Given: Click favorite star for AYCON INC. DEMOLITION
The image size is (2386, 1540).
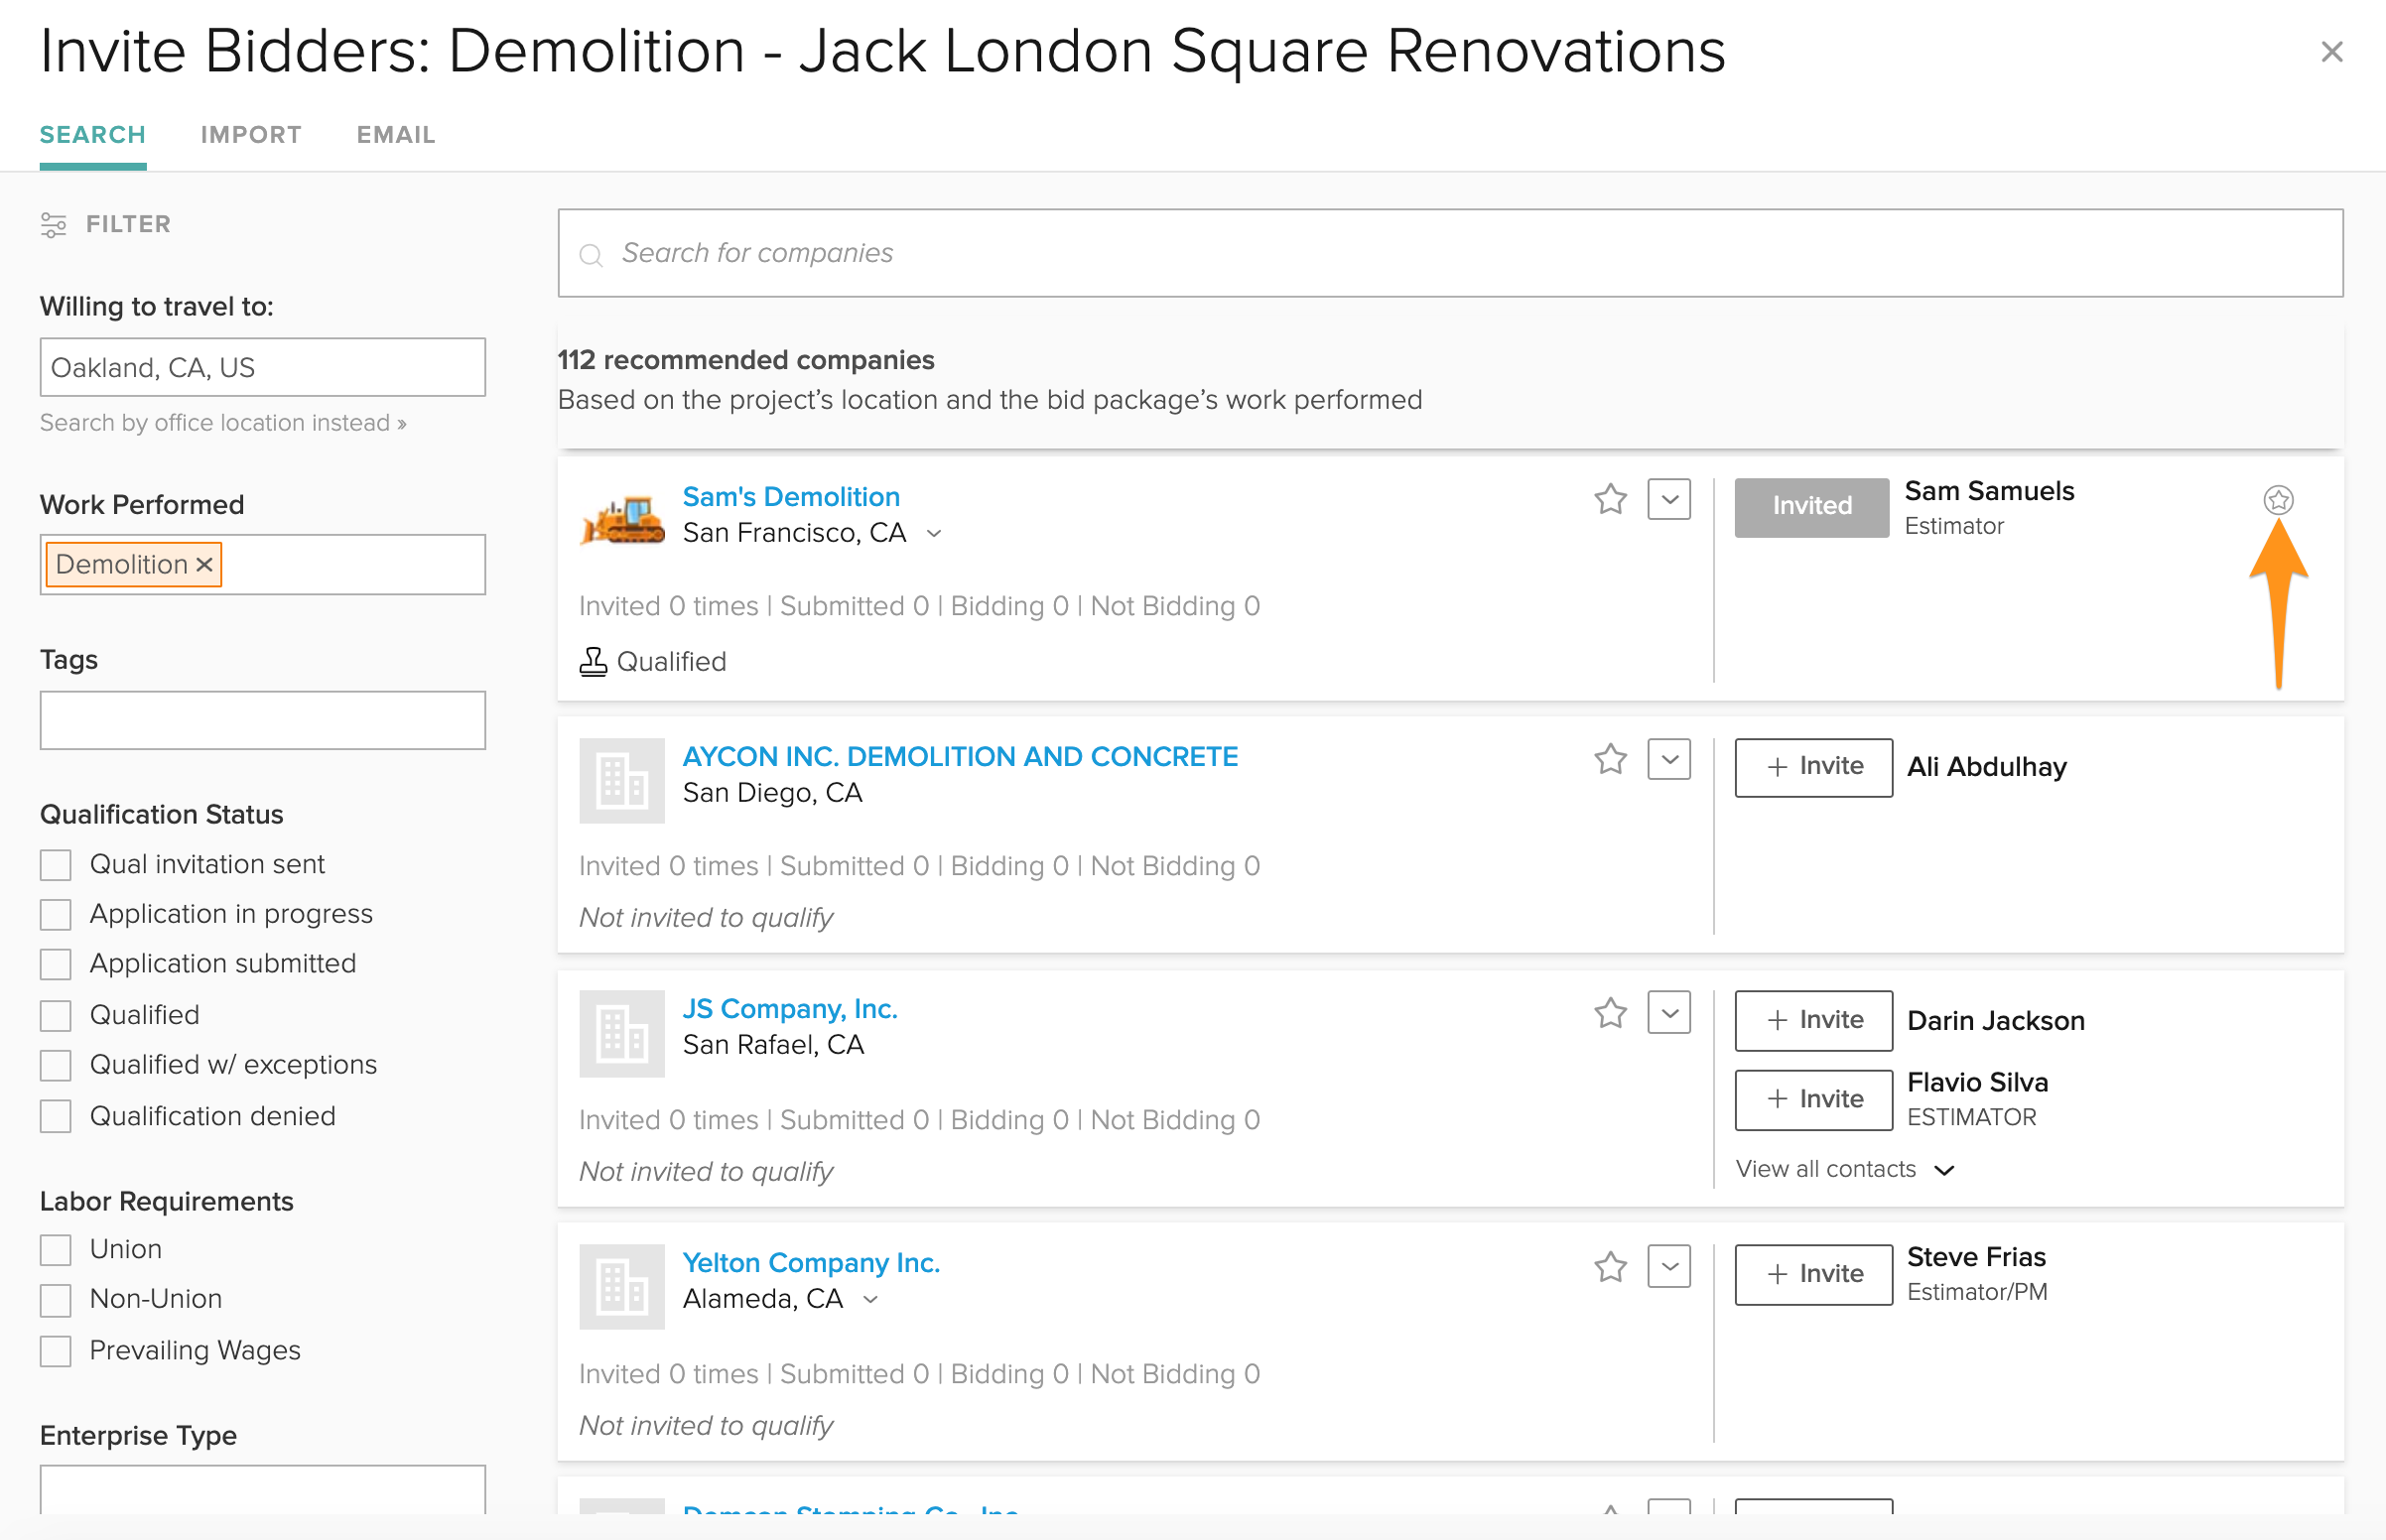Looking at the screenshot, I should coord(1610,759).
